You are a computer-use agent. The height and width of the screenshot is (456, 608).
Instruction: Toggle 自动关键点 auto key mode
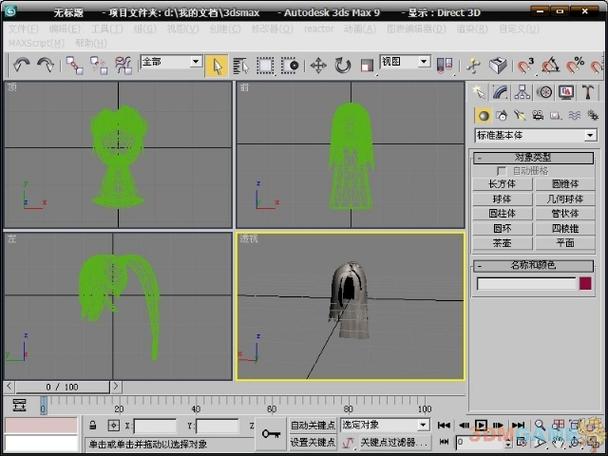click(x=313, y=425)
